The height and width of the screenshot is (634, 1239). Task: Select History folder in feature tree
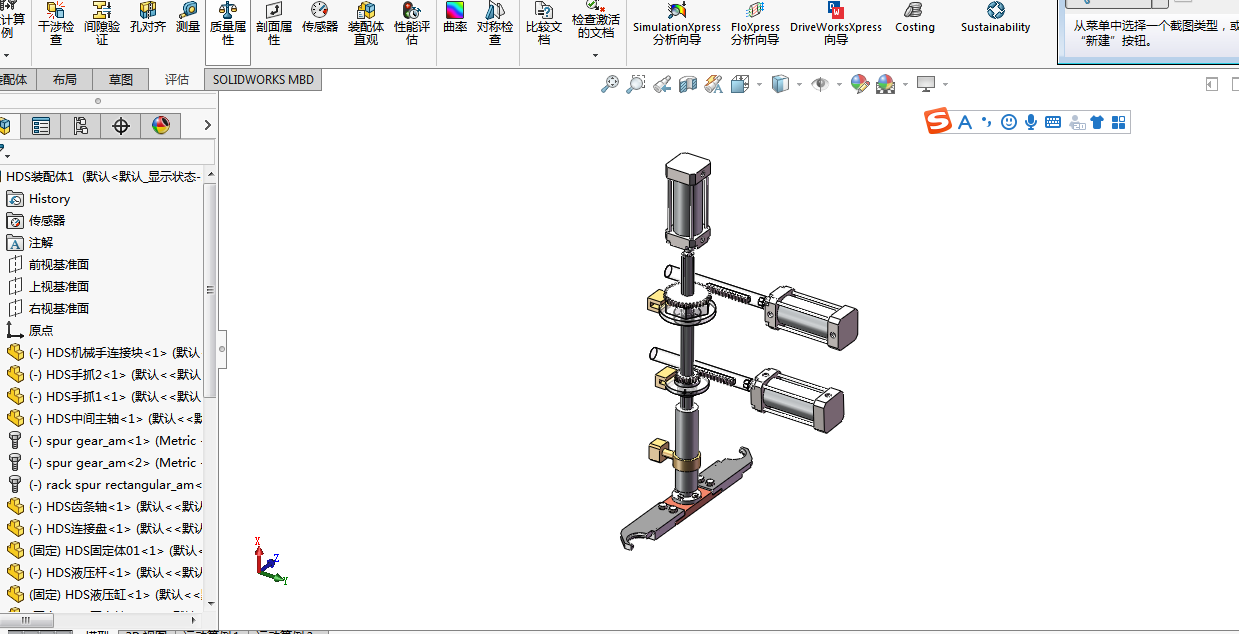pyautogui.click(x=49, y=199)
